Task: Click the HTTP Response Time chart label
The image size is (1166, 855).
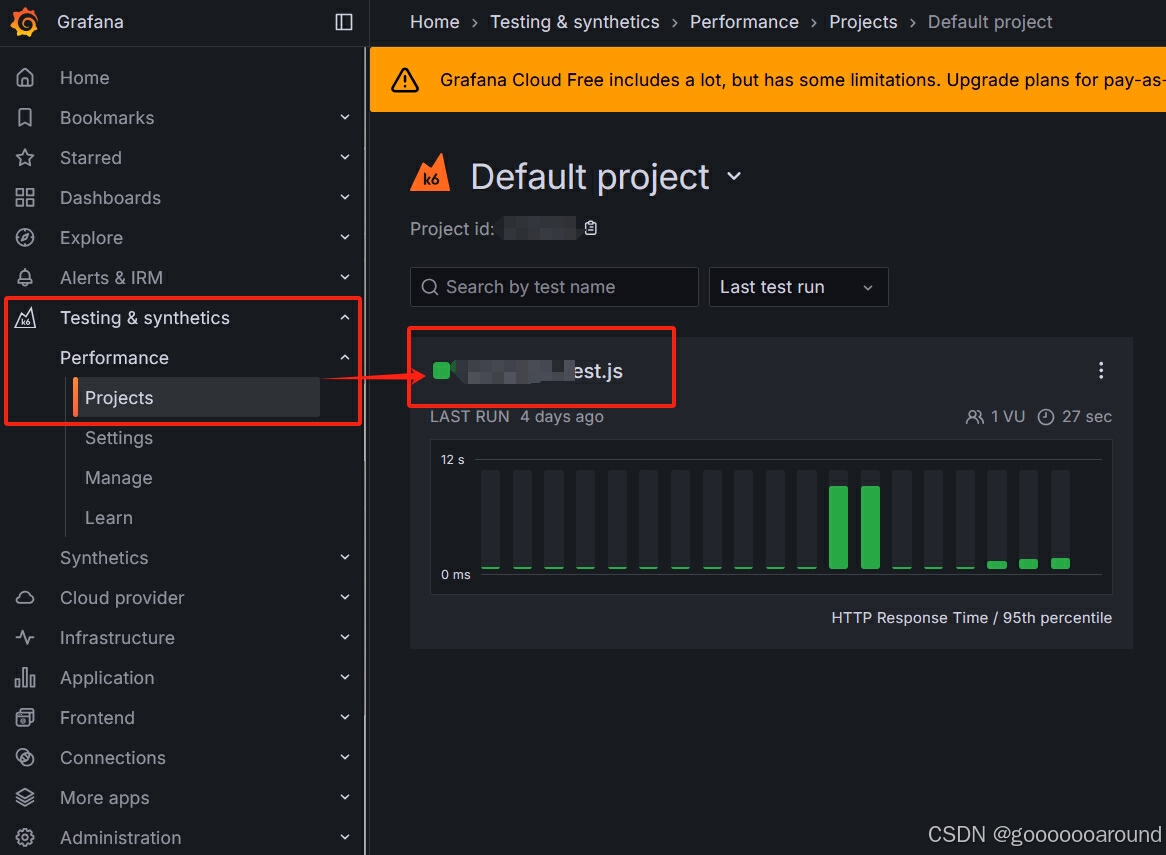Action: click(971, 618)
